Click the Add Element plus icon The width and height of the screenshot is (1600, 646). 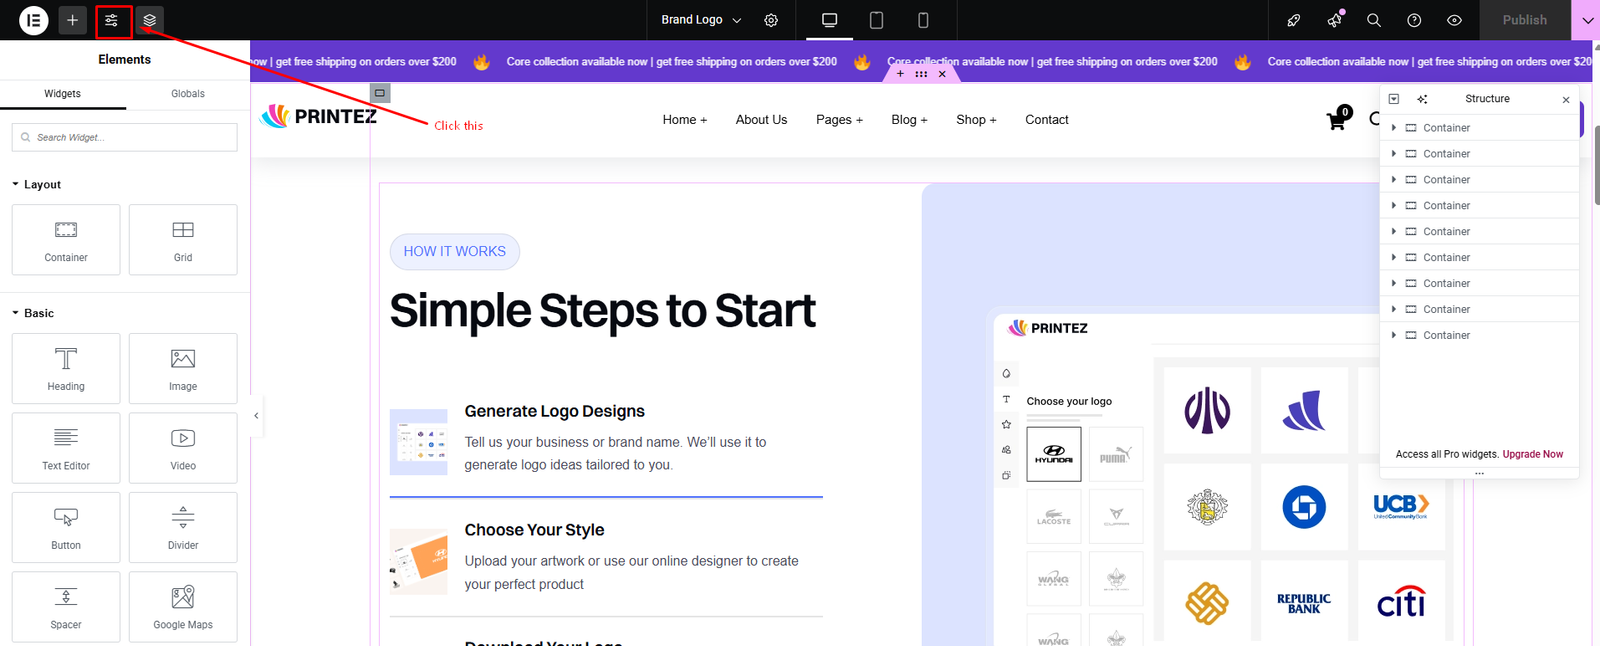(x=72, y=20)
